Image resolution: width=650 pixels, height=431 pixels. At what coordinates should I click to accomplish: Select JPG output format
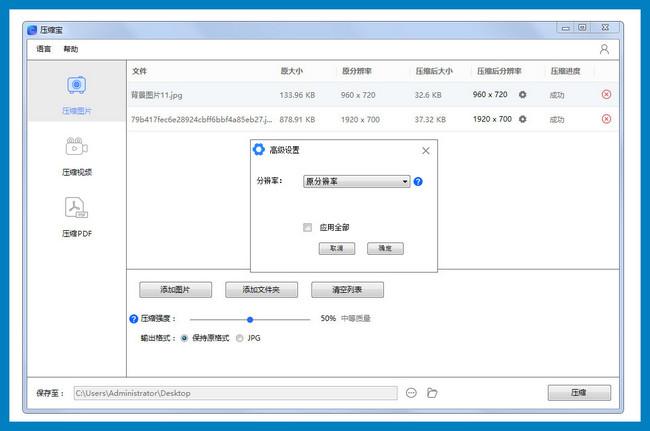point(239,338)
